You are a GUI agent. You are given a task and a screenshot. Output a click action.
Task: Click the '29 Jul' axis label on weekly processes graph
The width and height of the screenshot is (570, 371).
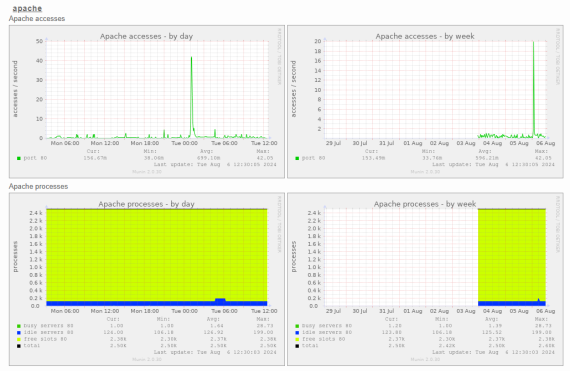[333, 311]
